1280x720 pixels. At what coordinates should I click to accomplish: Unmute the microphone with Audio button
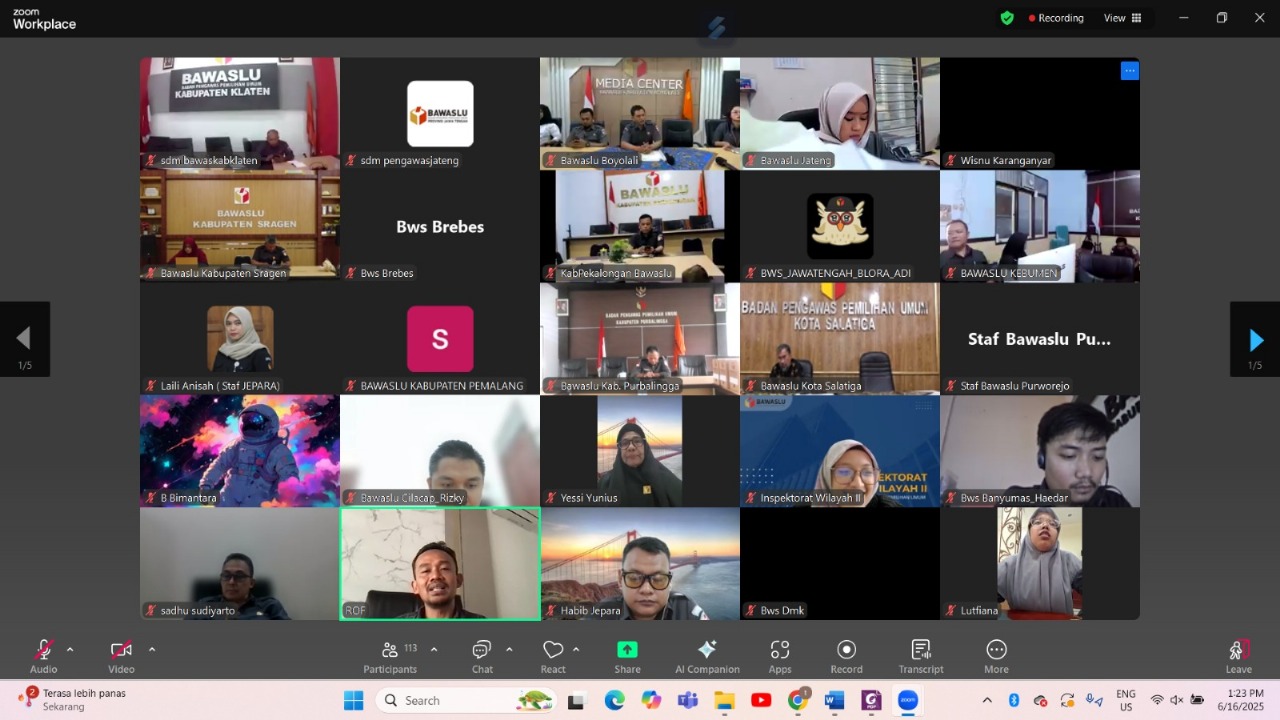(44, 656)
